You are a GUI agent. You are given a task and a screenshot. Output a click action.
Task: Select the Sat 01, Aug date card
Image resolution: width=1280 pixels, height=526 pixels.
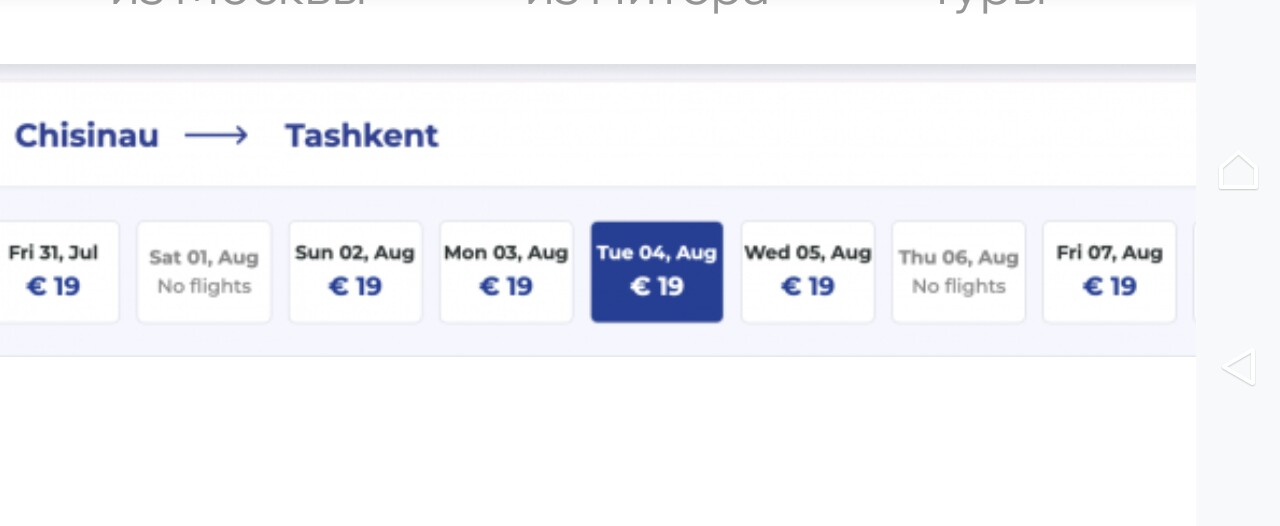(x=204, y=272)
